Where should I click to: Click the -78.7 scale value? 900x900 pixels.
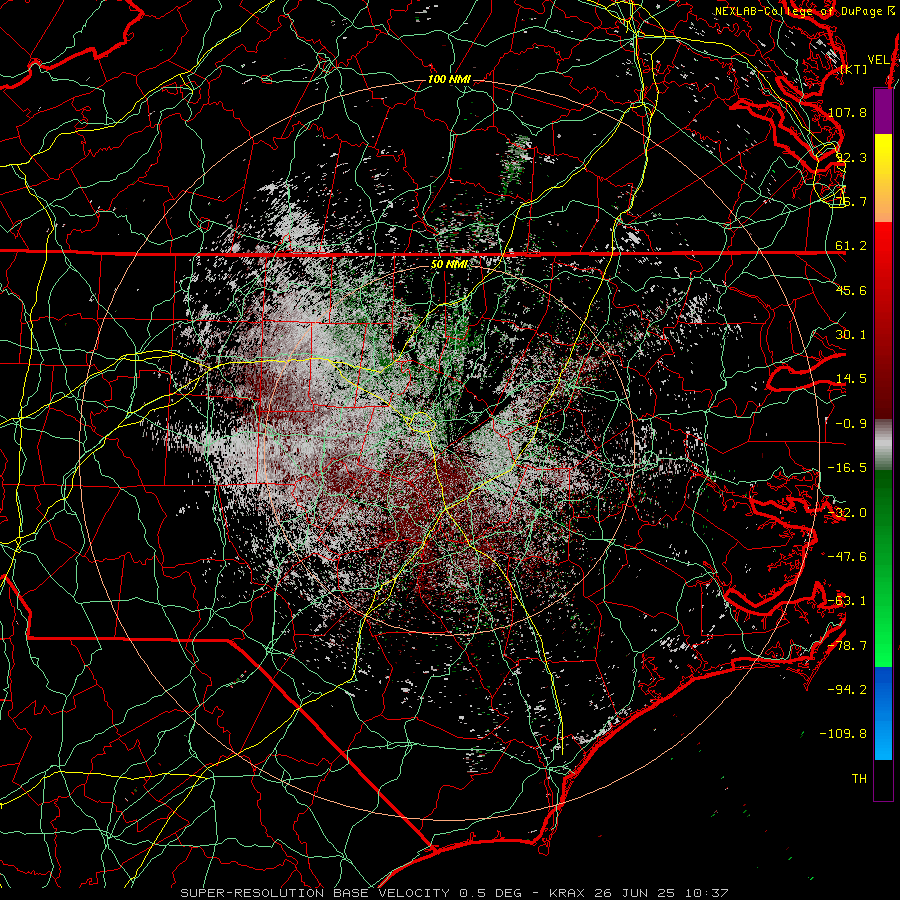point(847,646)
